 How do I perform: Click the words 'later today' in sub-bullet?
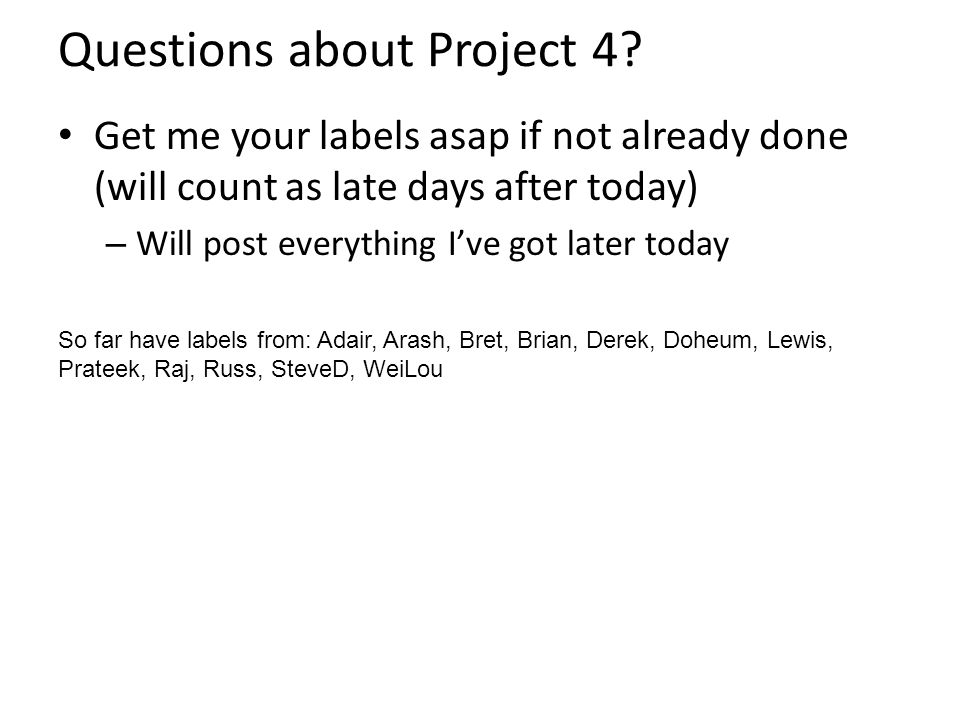coord(648,244)
